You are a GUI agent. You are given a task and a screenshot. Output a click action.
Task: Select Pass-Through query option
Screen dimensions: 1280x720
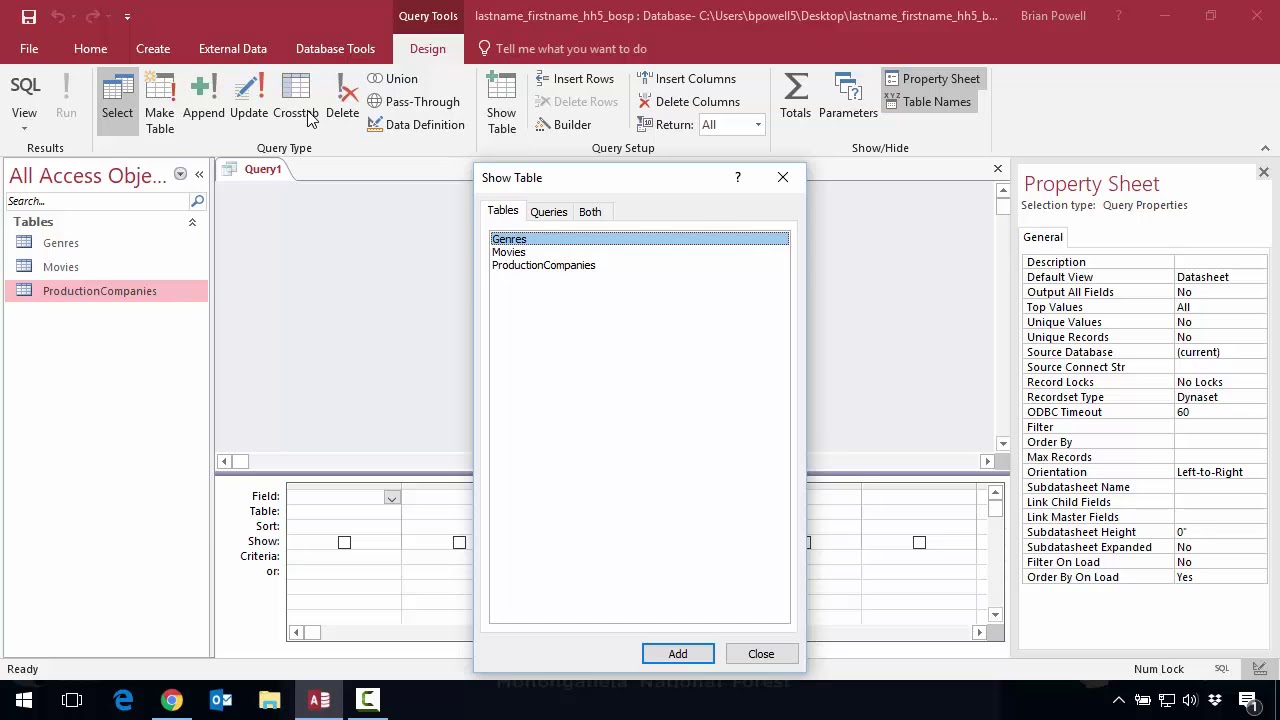coord(414,101)
